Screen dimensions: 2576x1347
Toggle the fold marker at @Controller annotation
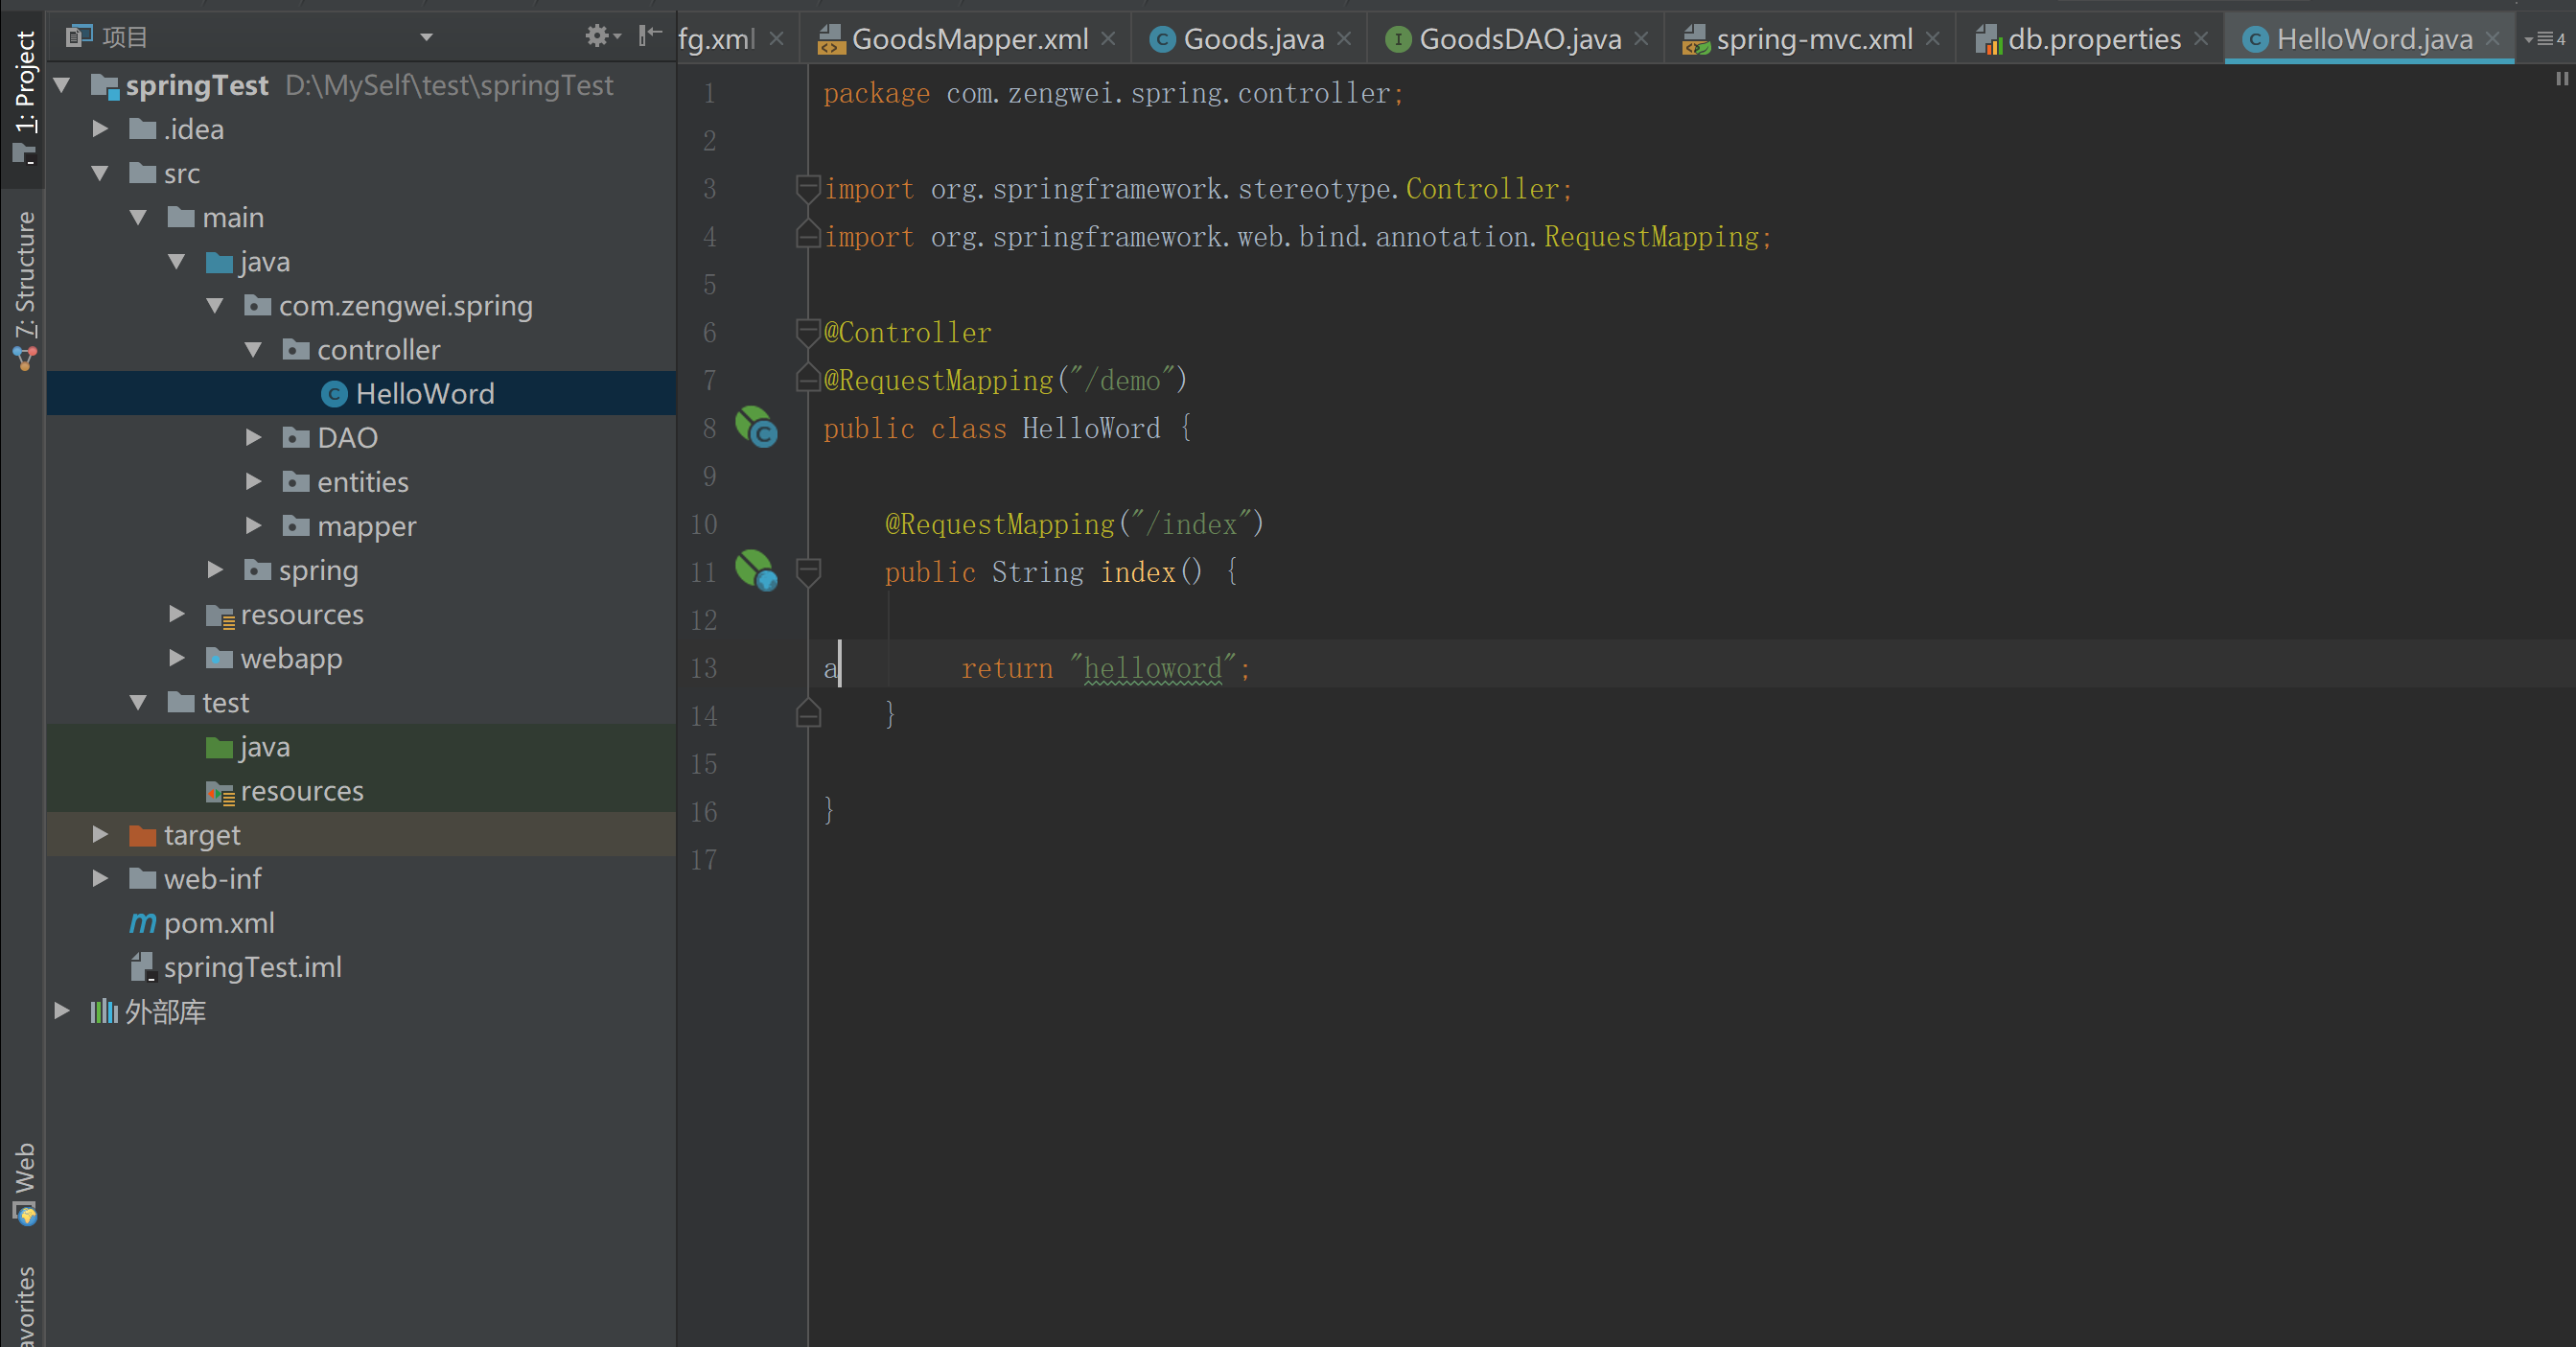pyautogui.click(x=808, y=332)
